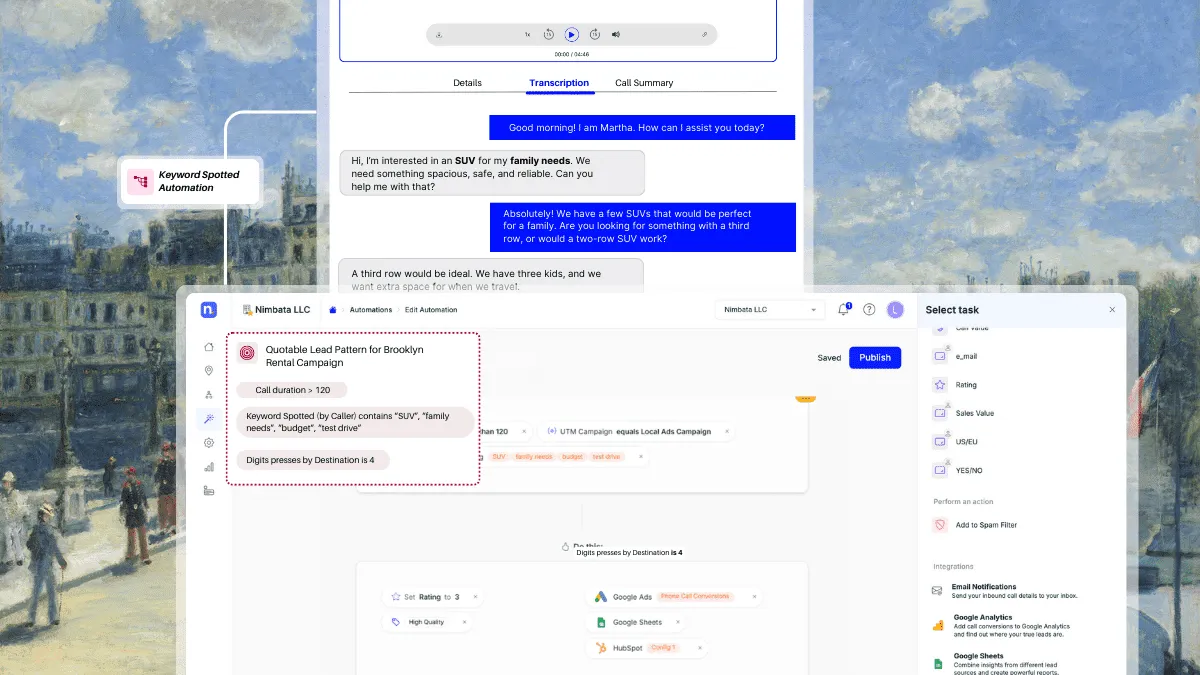This screenshot has height=675, width=1200.
Task: Skip the recording forward 15 seconds
Action: [x=594, y=34]
